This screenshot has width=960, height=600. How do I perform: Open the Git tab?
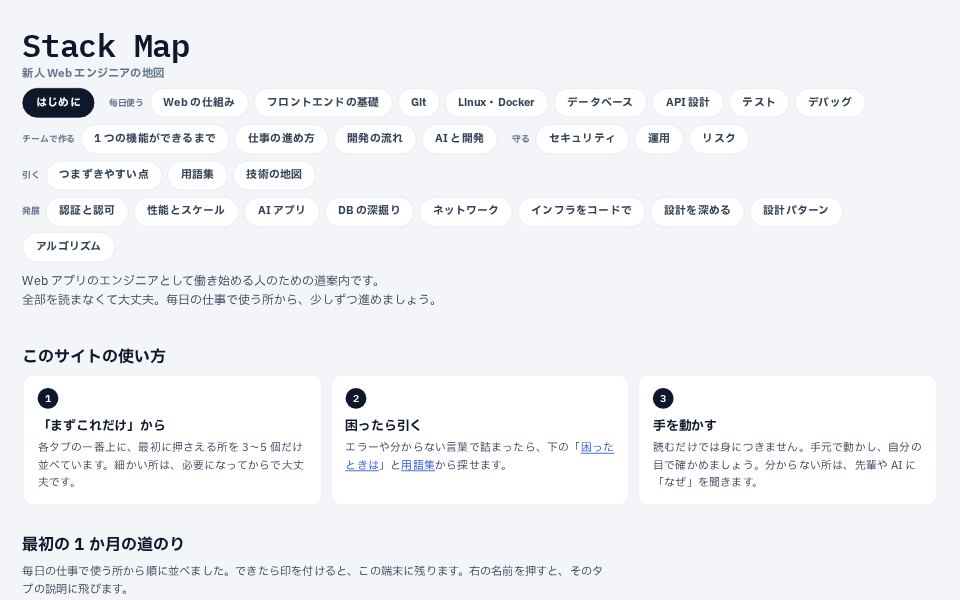(x=419, y=102)
